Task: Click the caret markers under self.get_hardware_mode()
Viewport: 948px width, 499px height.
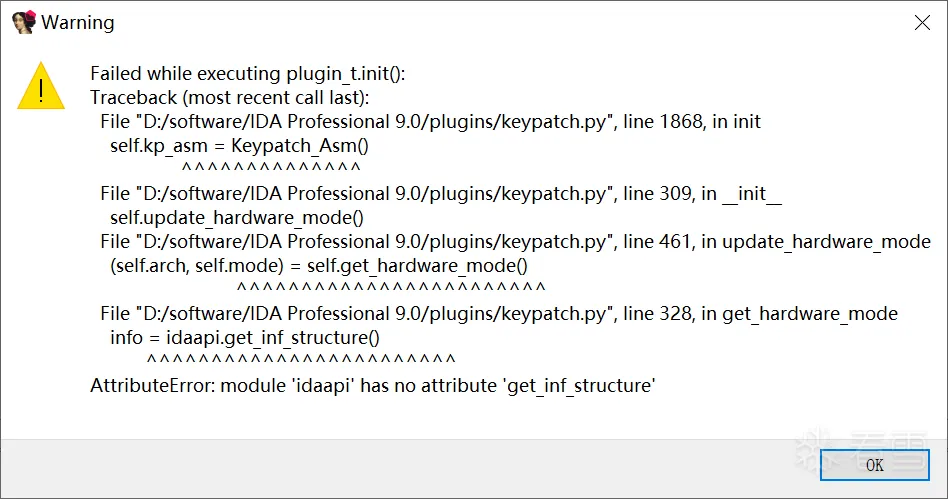Action: point(391,287)
